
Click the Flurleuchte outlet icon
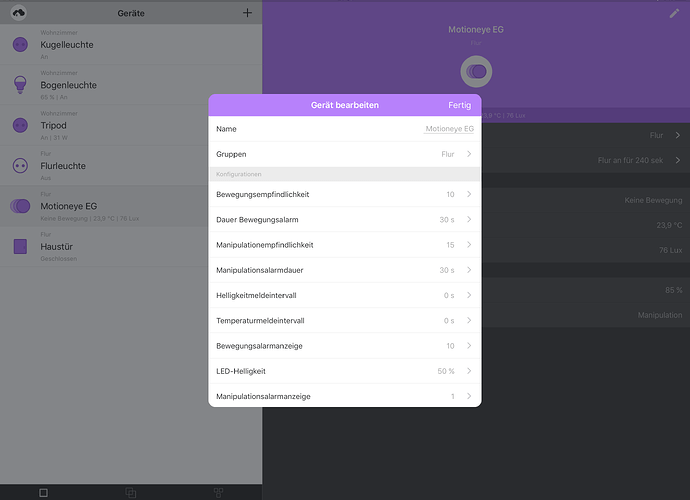point(20,165)
